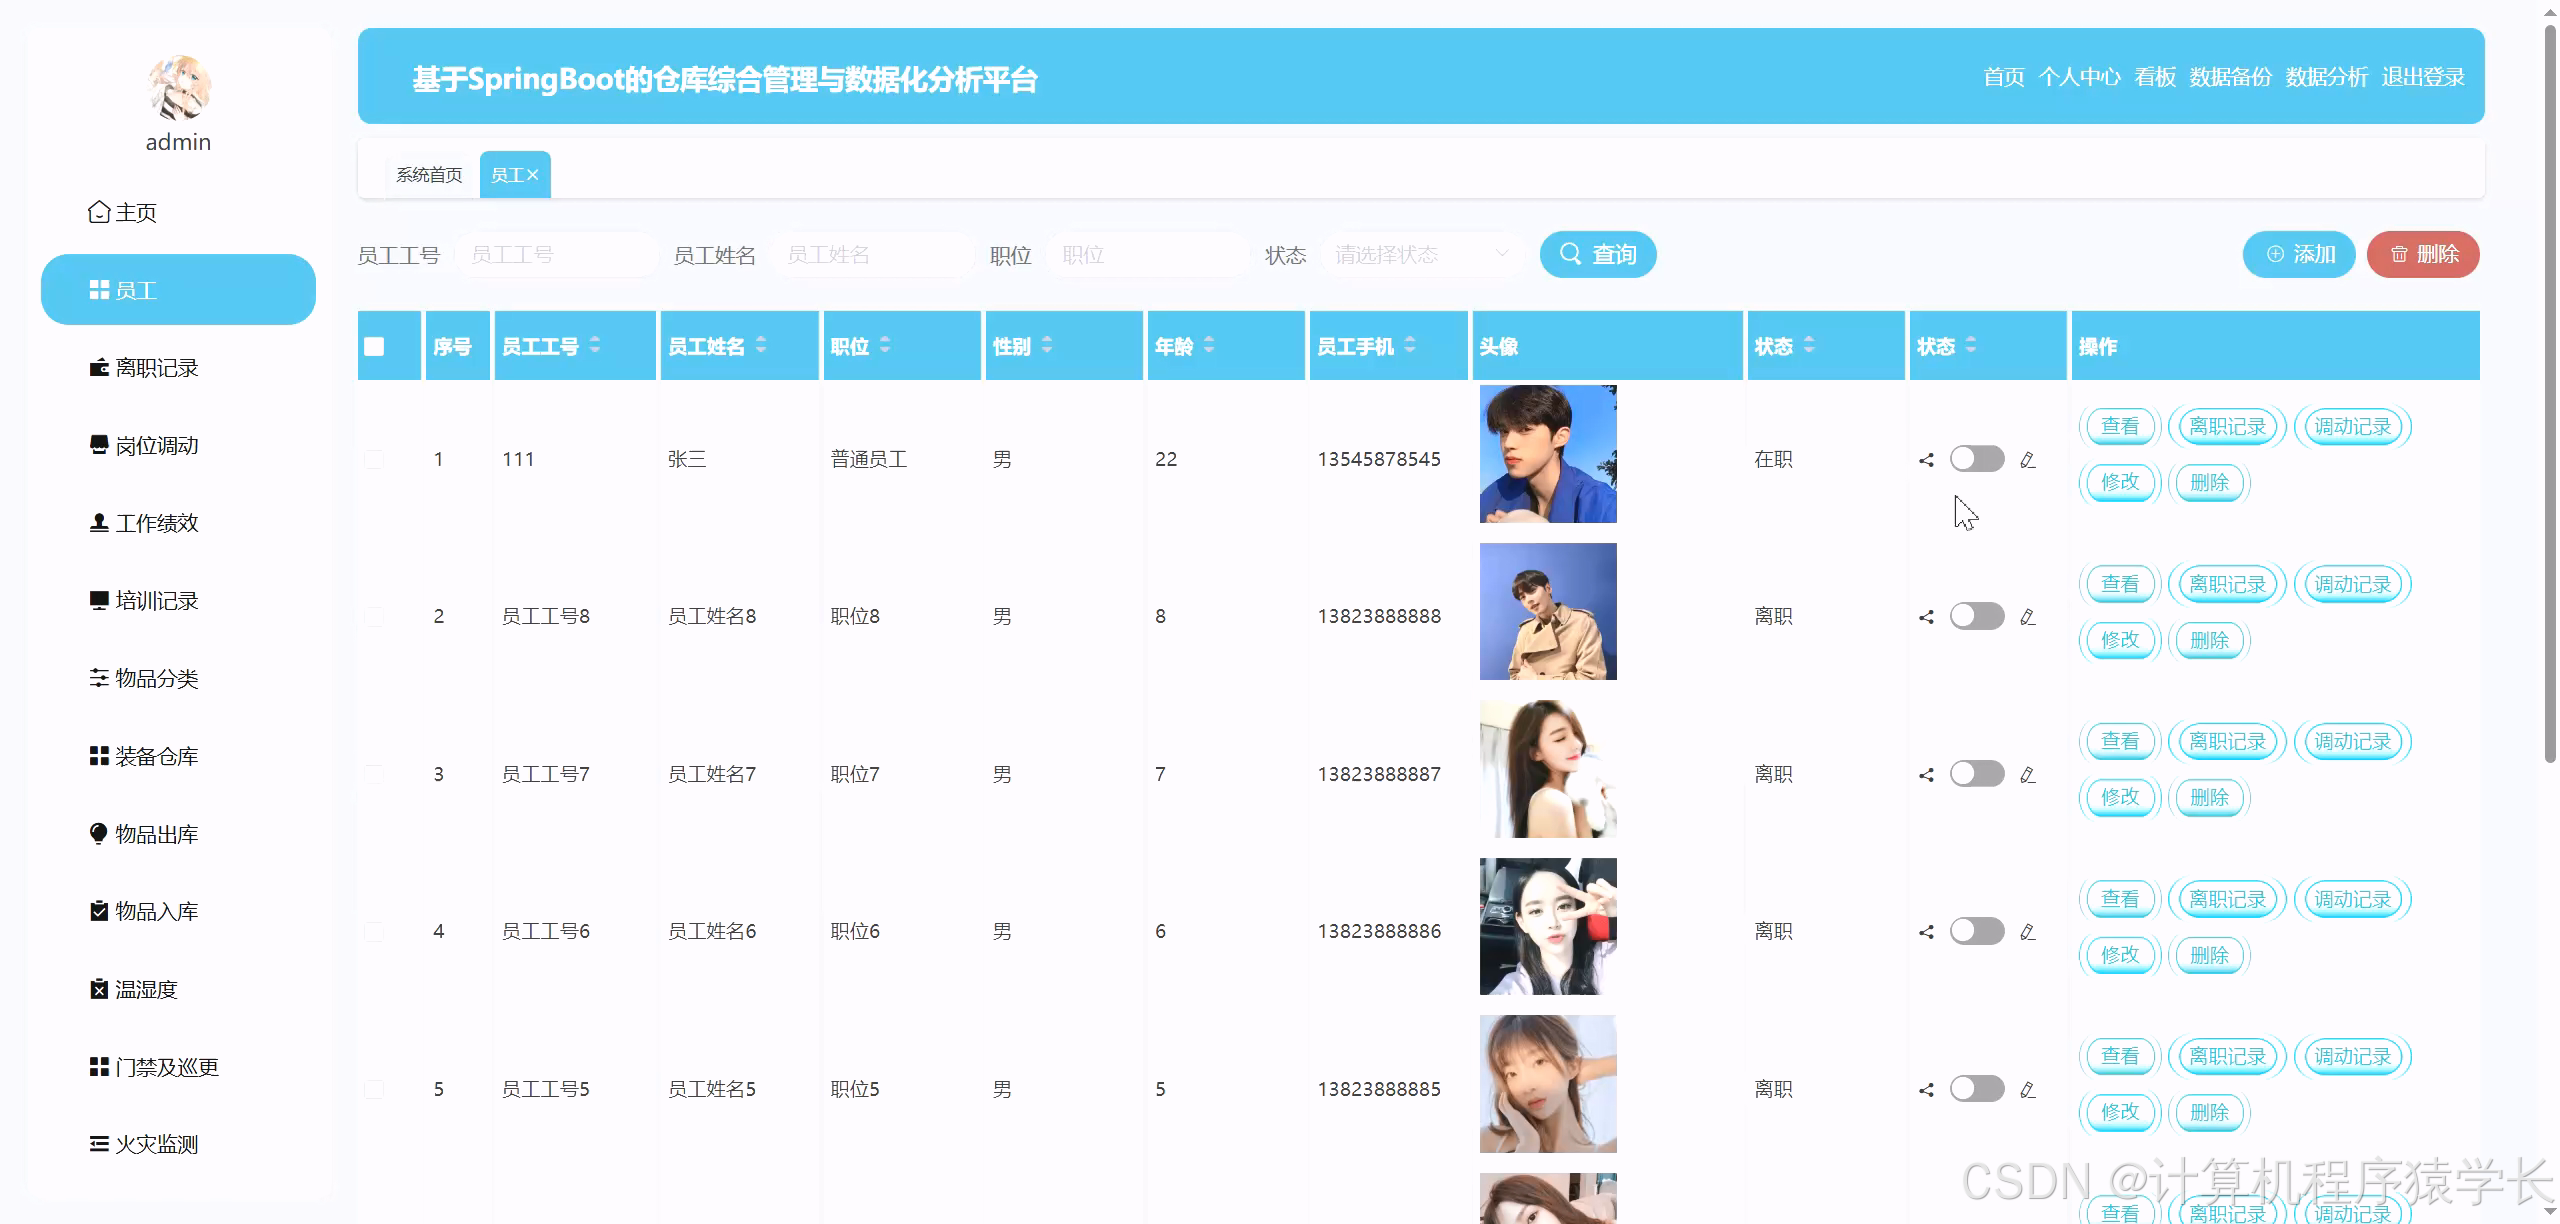Click the edit pencil icon in row 2

(2028, 616)
